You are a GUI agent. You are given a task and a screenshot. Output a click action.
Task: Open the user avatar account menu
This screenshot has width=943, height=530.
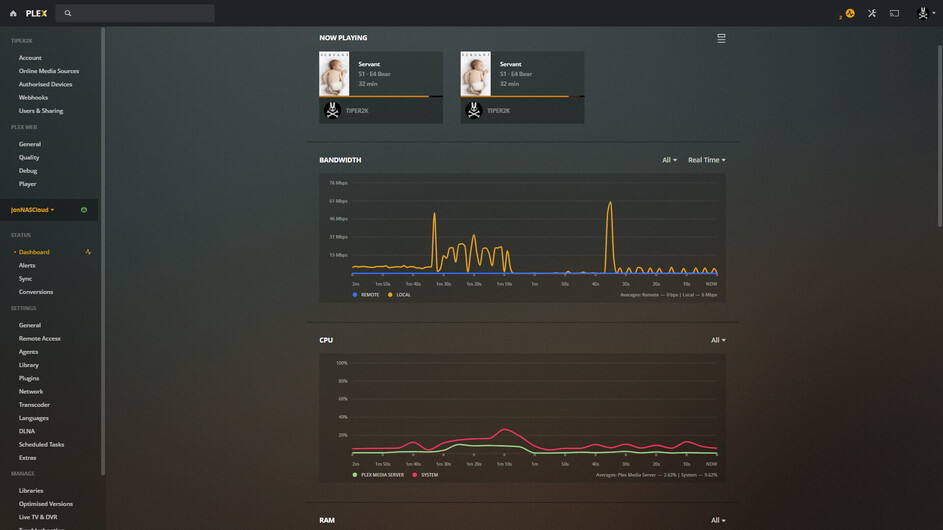pyautogui.click(x=923, y=13)
